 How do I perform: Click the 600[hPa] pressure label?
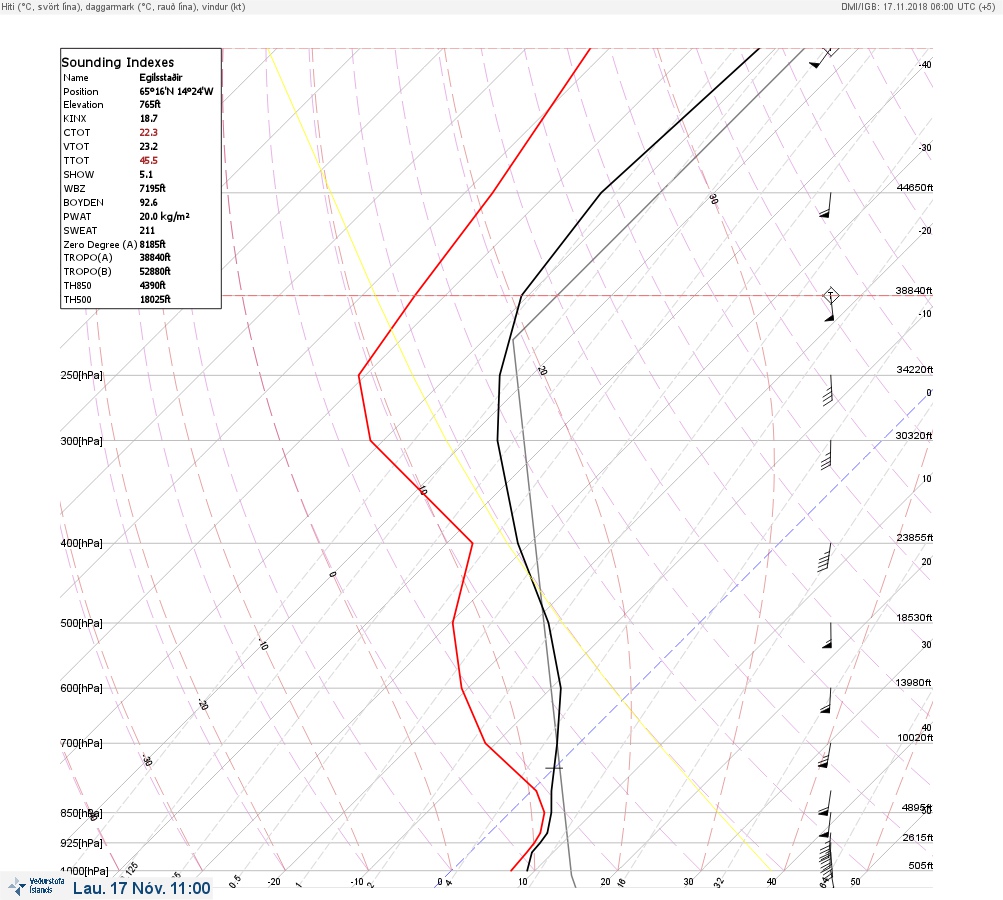pos(81,688)
